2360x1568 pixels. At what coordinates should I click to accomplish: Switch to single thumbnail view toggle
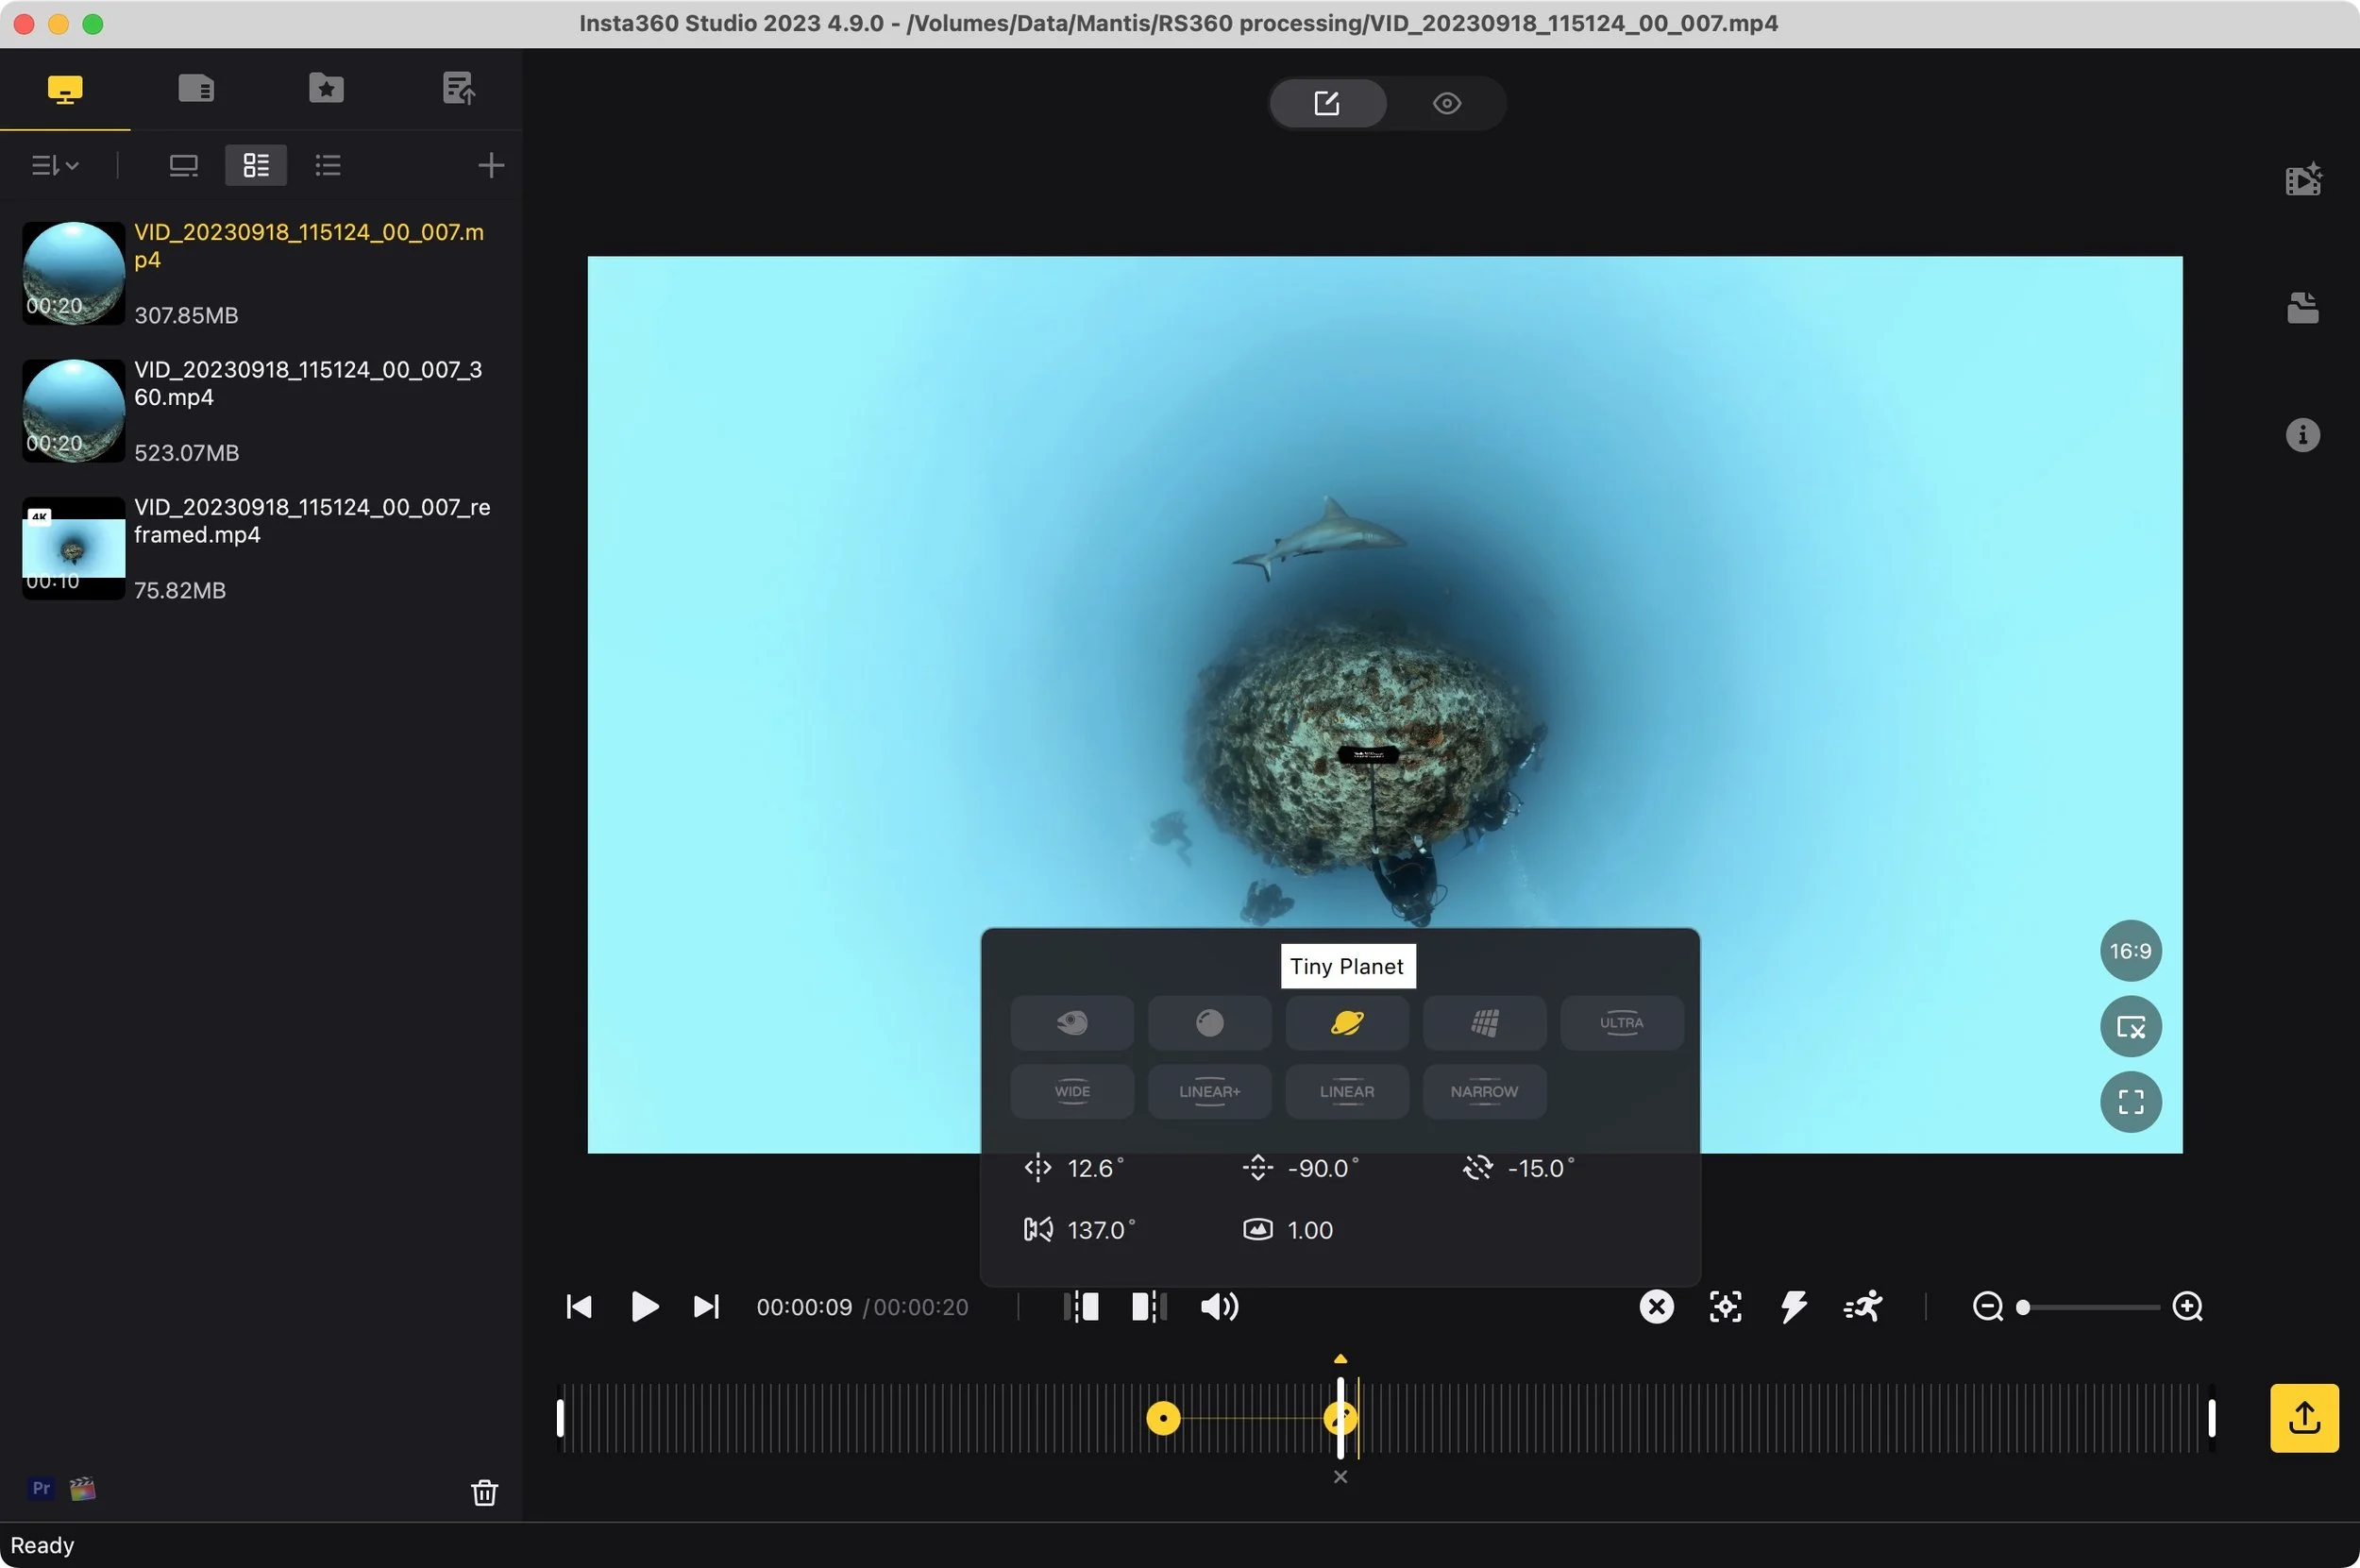pos(183,165)
